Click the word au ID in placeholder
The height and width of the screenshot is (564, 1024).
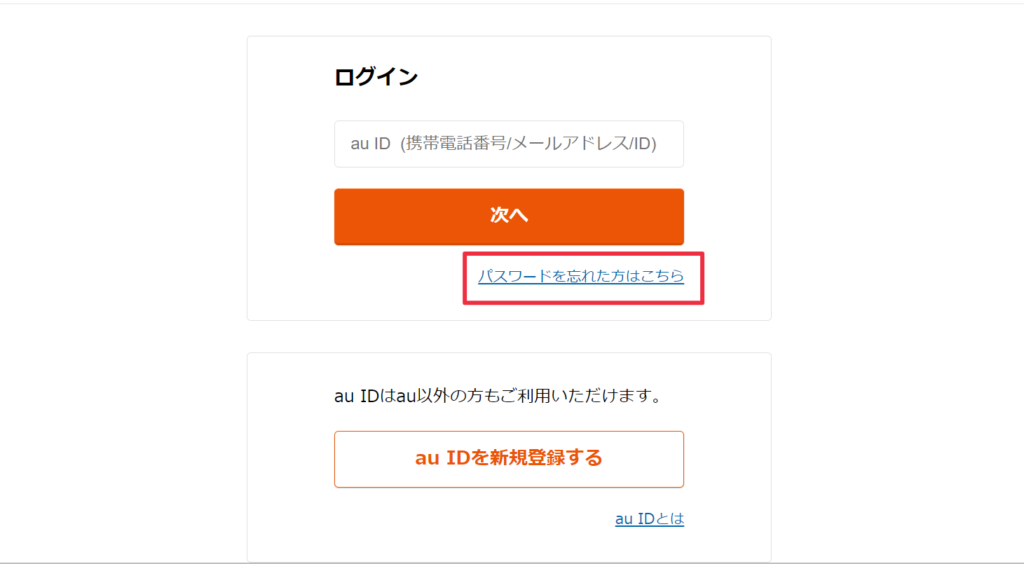pos(370,144)
